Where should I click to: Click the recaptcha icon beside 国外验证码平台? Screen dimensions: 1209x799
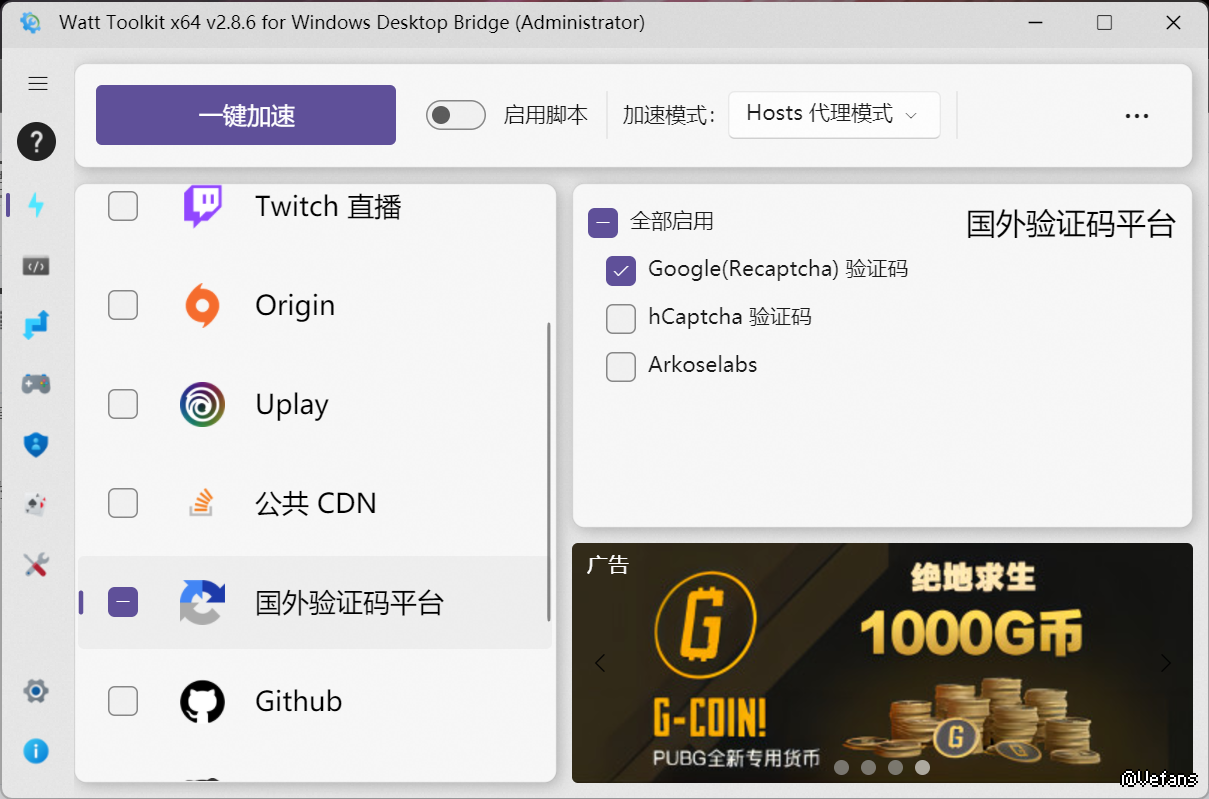tap(202, 602)
